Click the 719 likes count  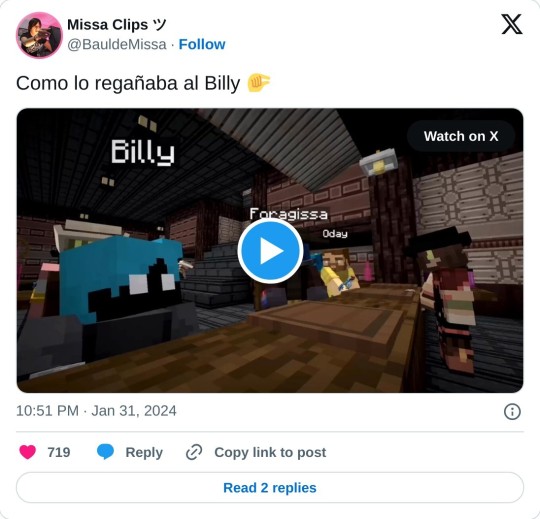coord(59,452)
